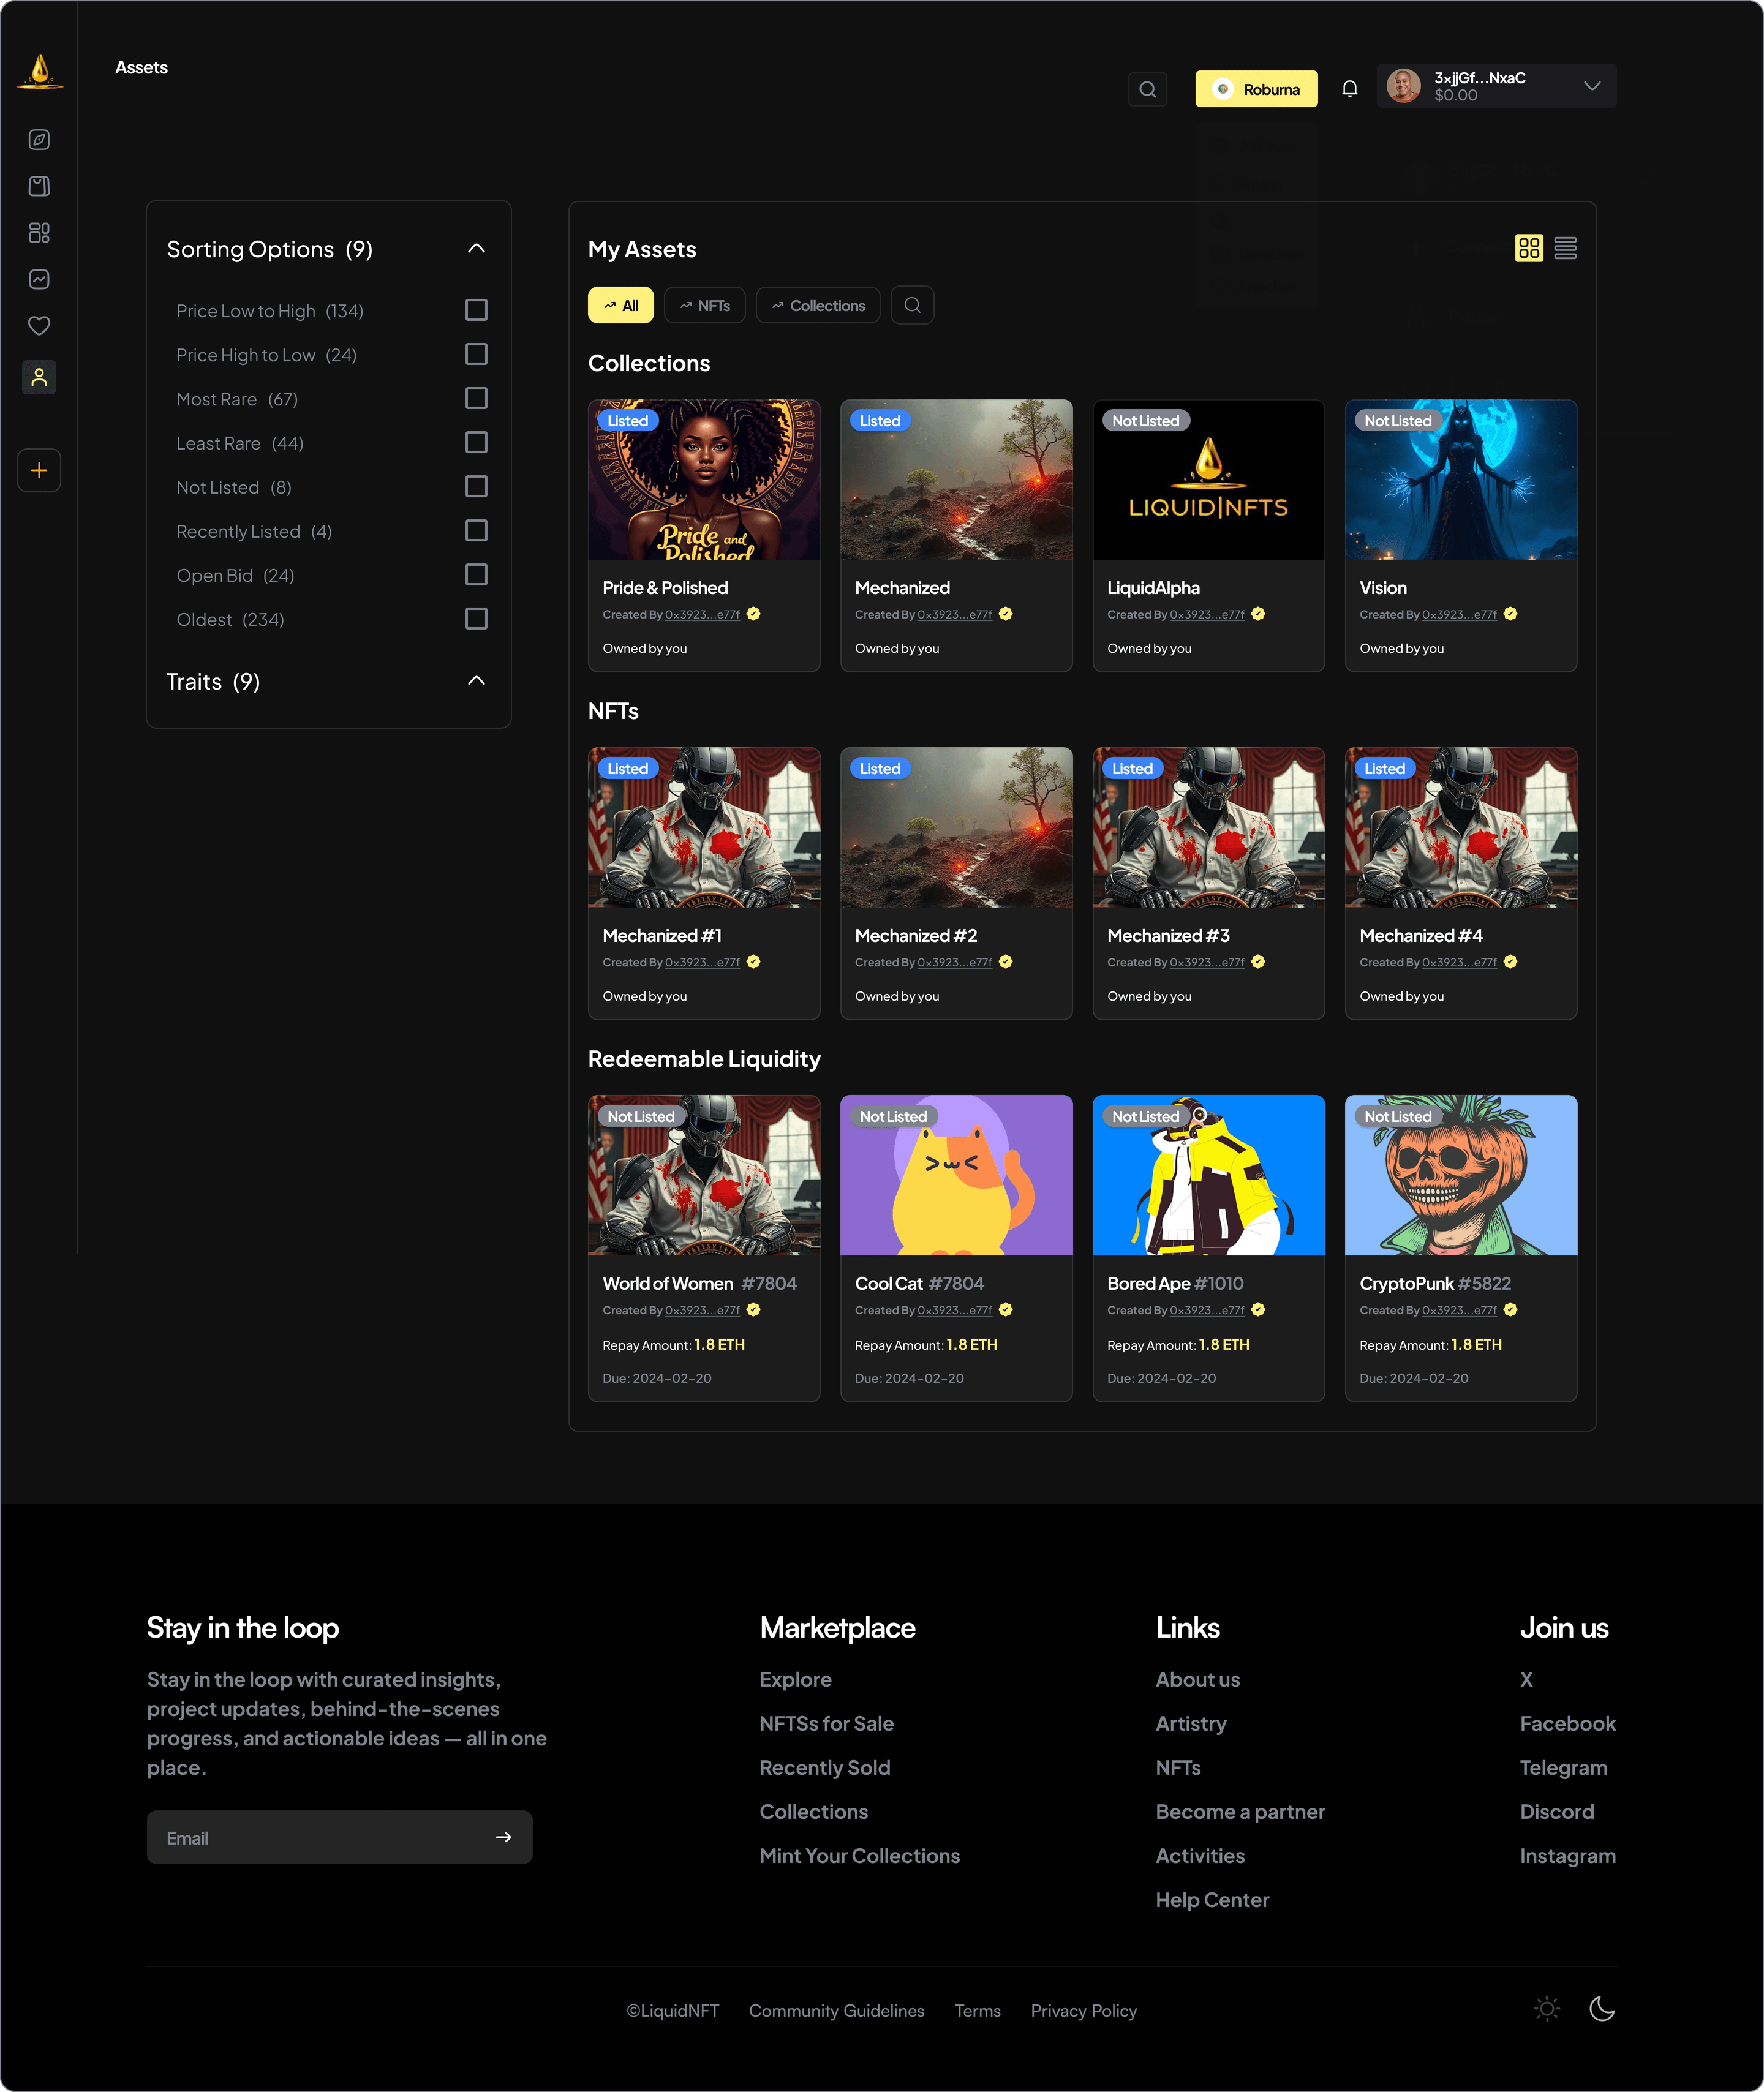
Task: Open the header search icon
Action: coord(1147,89)
